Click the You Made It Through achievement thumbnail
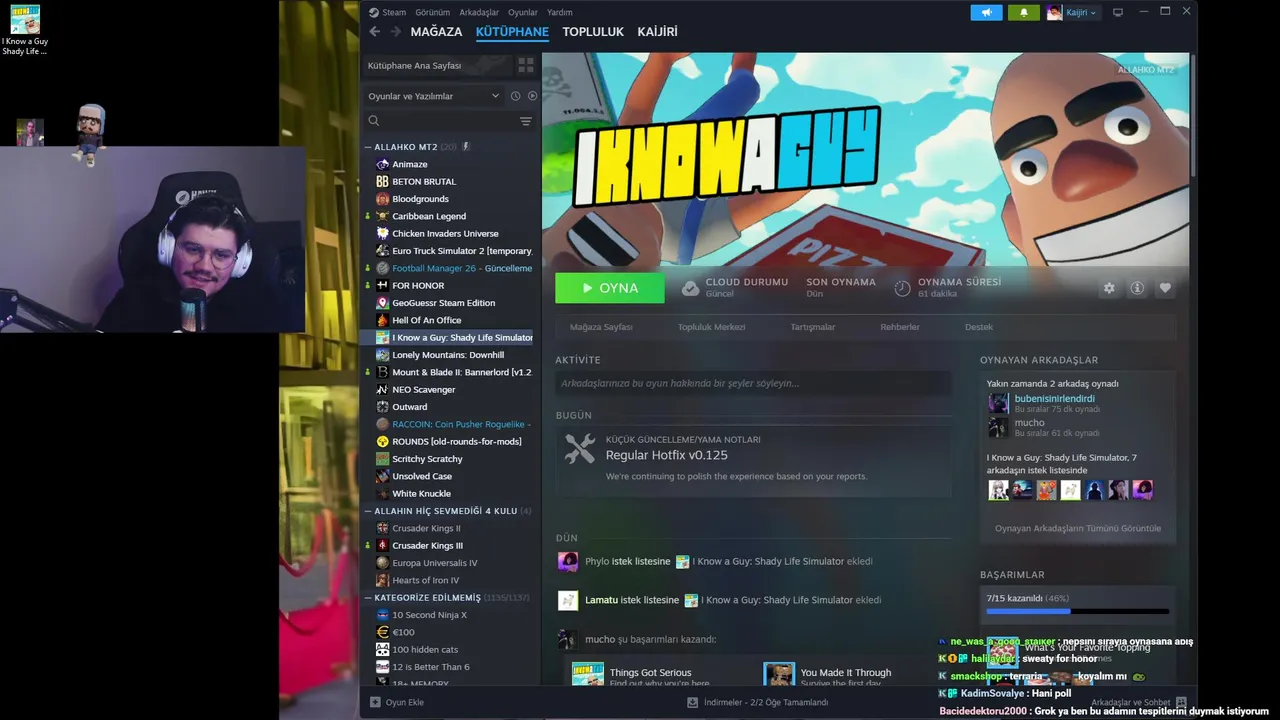 point(779,673)
